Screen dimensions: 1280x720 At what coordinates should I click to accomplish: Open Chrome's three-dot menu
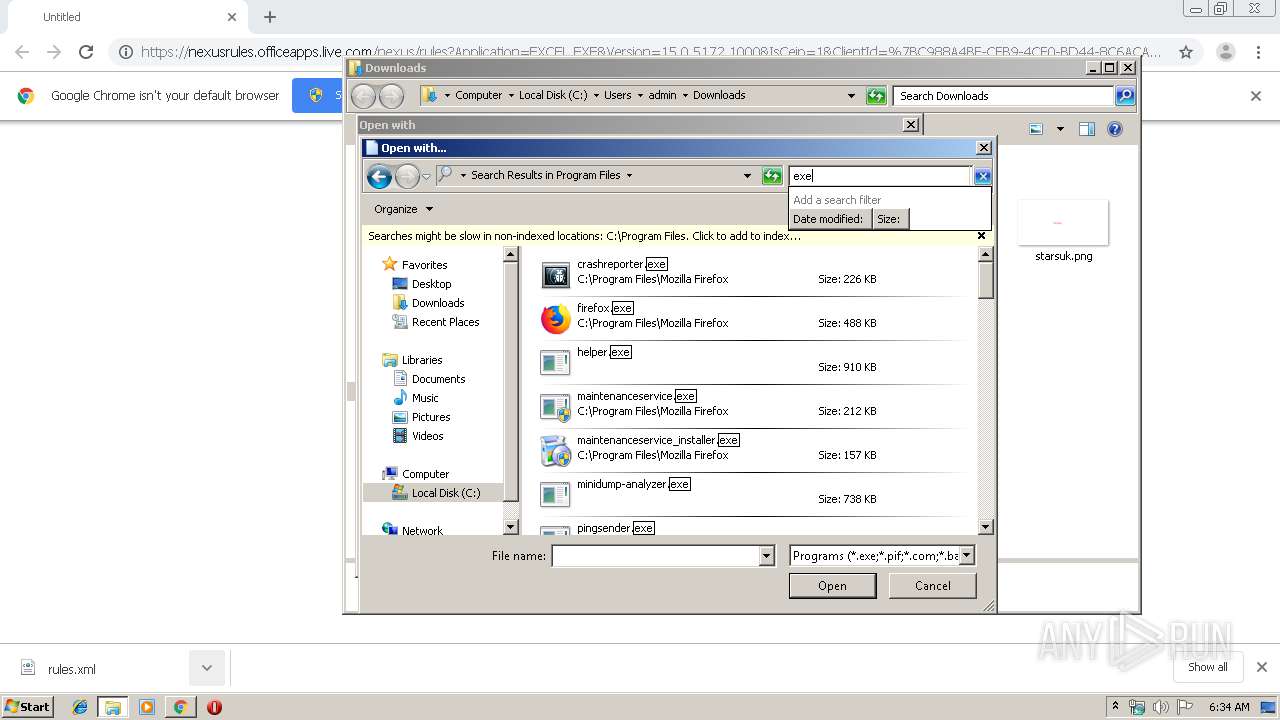(x=1256, y=52)
